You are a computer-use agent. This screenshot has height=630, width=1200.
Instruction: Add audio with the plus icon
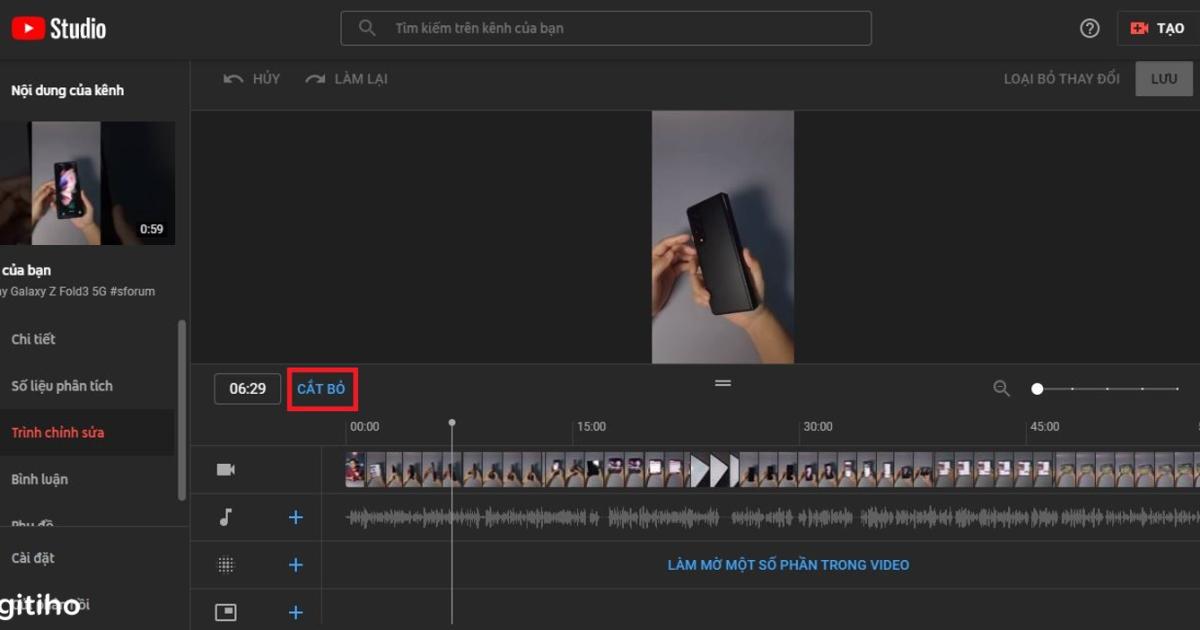click(x=295, y=517)
